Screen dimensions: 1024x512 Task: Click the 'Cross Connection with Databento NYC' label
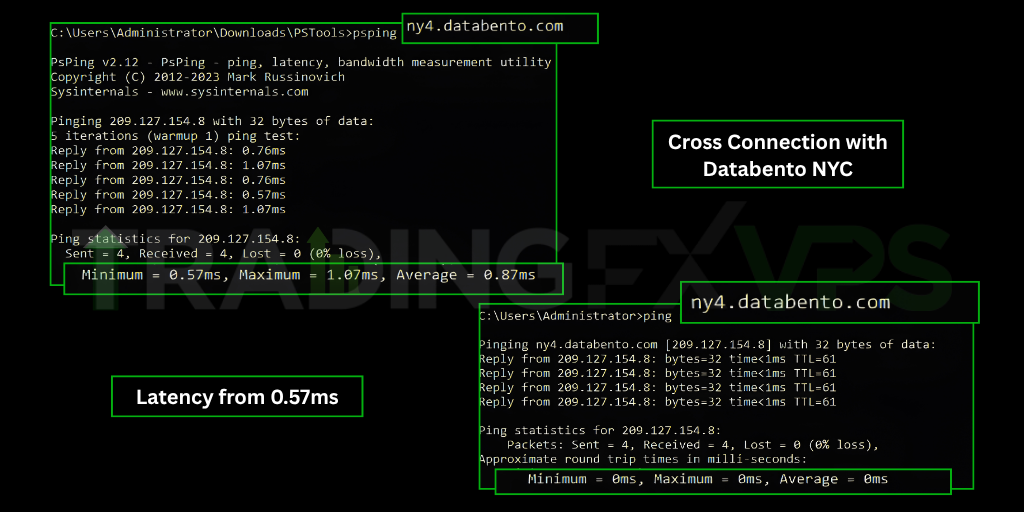[x=777, y=154]
